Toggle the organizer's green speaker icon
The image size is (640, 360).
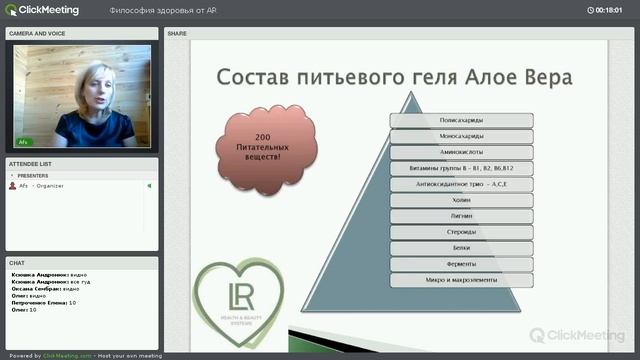149,186
